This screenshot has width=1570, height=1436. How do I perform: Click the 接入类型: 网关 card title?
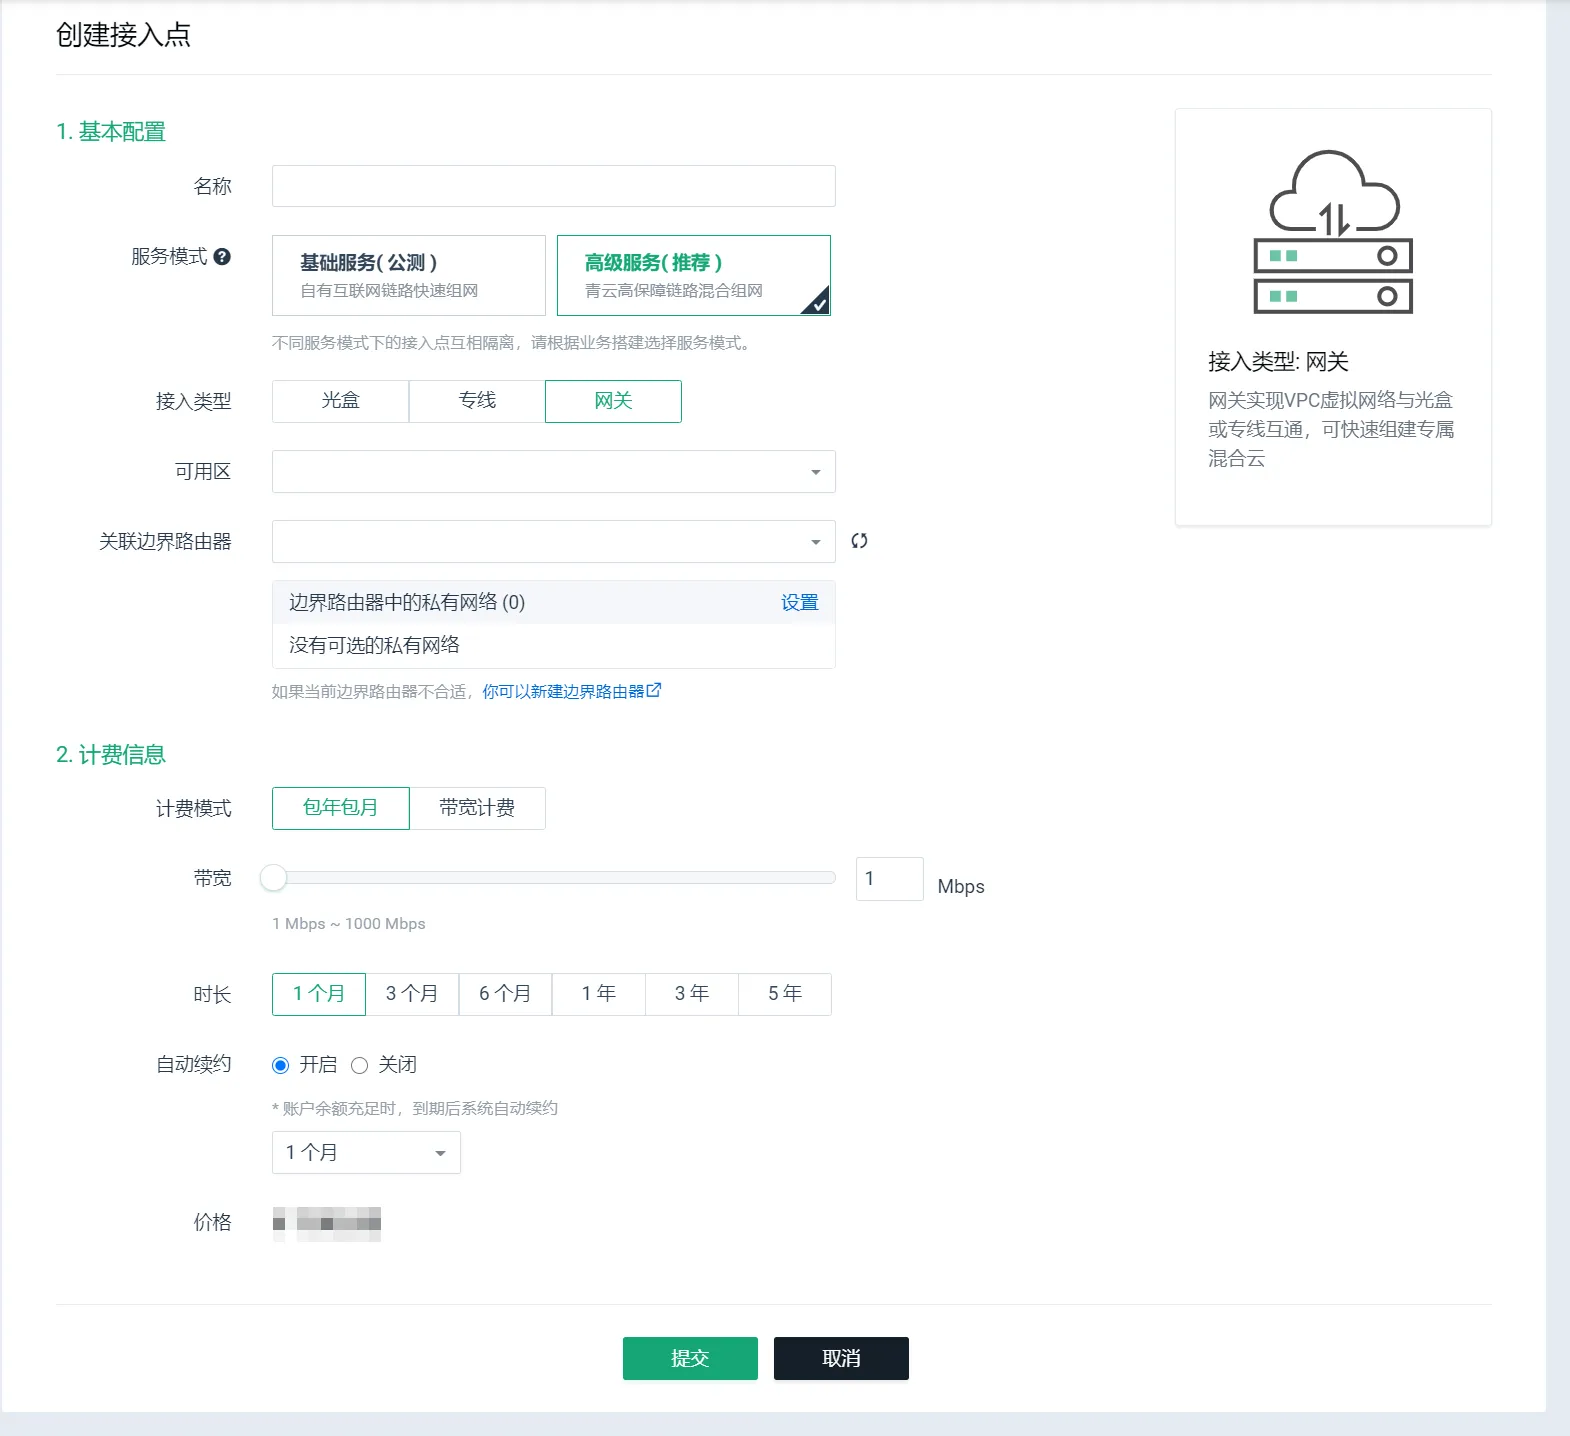1278,362
